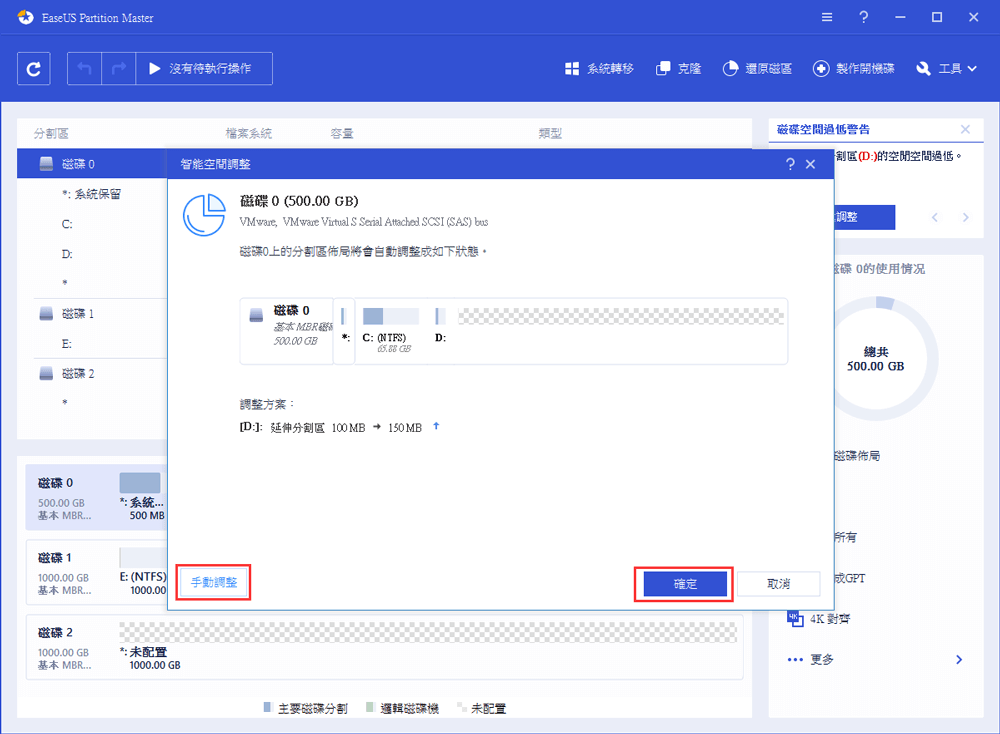
Task: Click the pie chart icon in dialog header
Action: coord(204,215)
